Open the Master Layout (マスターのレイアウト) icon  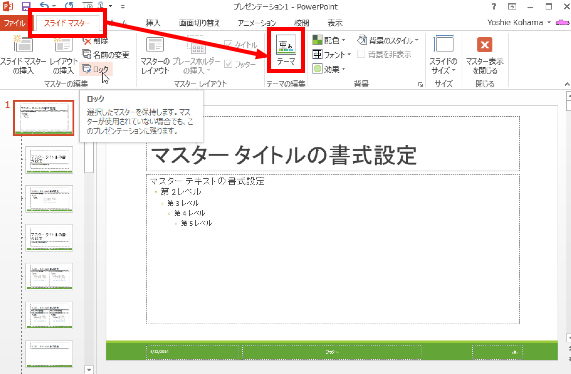tap(155, 45)
